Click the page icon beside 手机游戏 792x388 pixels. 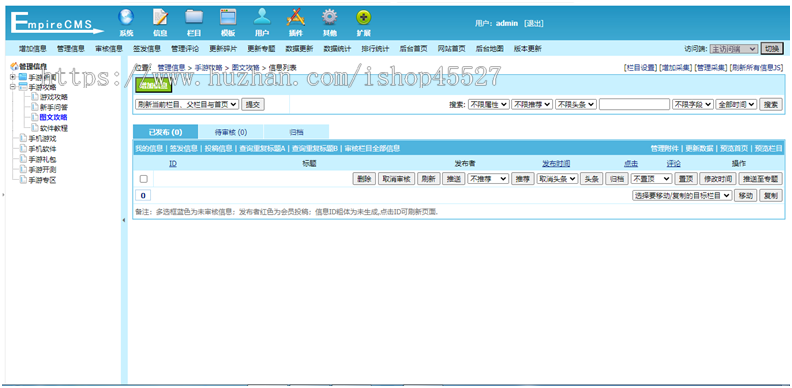click(x=23, y=138)
